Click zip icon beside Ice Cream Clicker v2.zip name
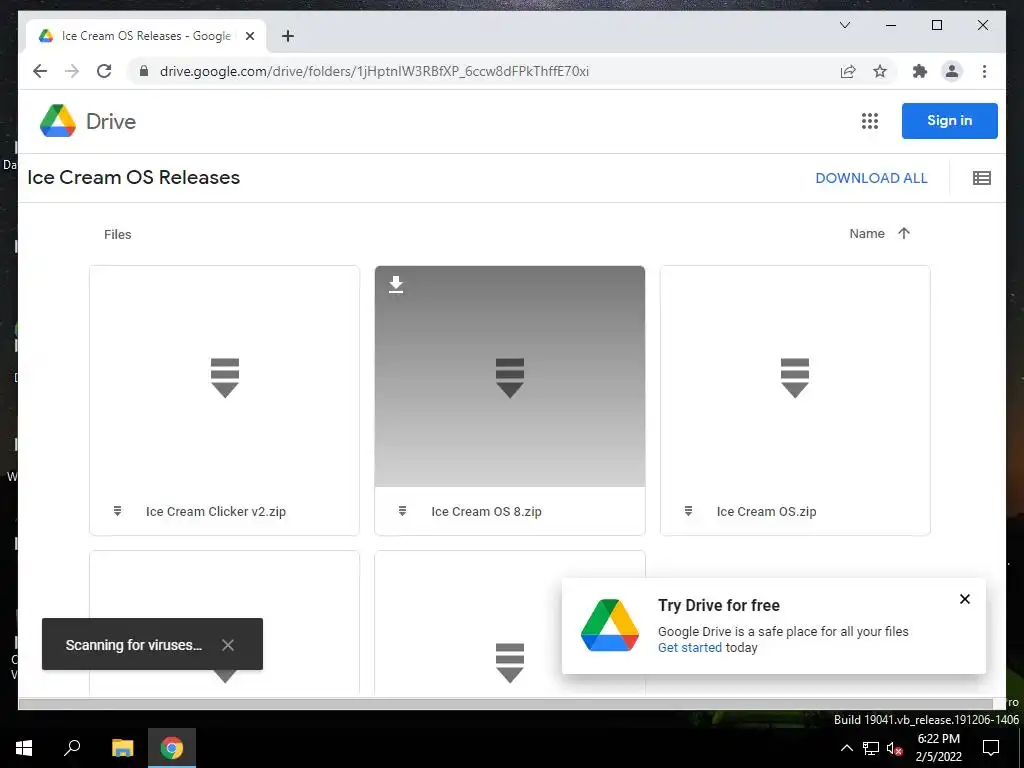 (x=118, y=511)
